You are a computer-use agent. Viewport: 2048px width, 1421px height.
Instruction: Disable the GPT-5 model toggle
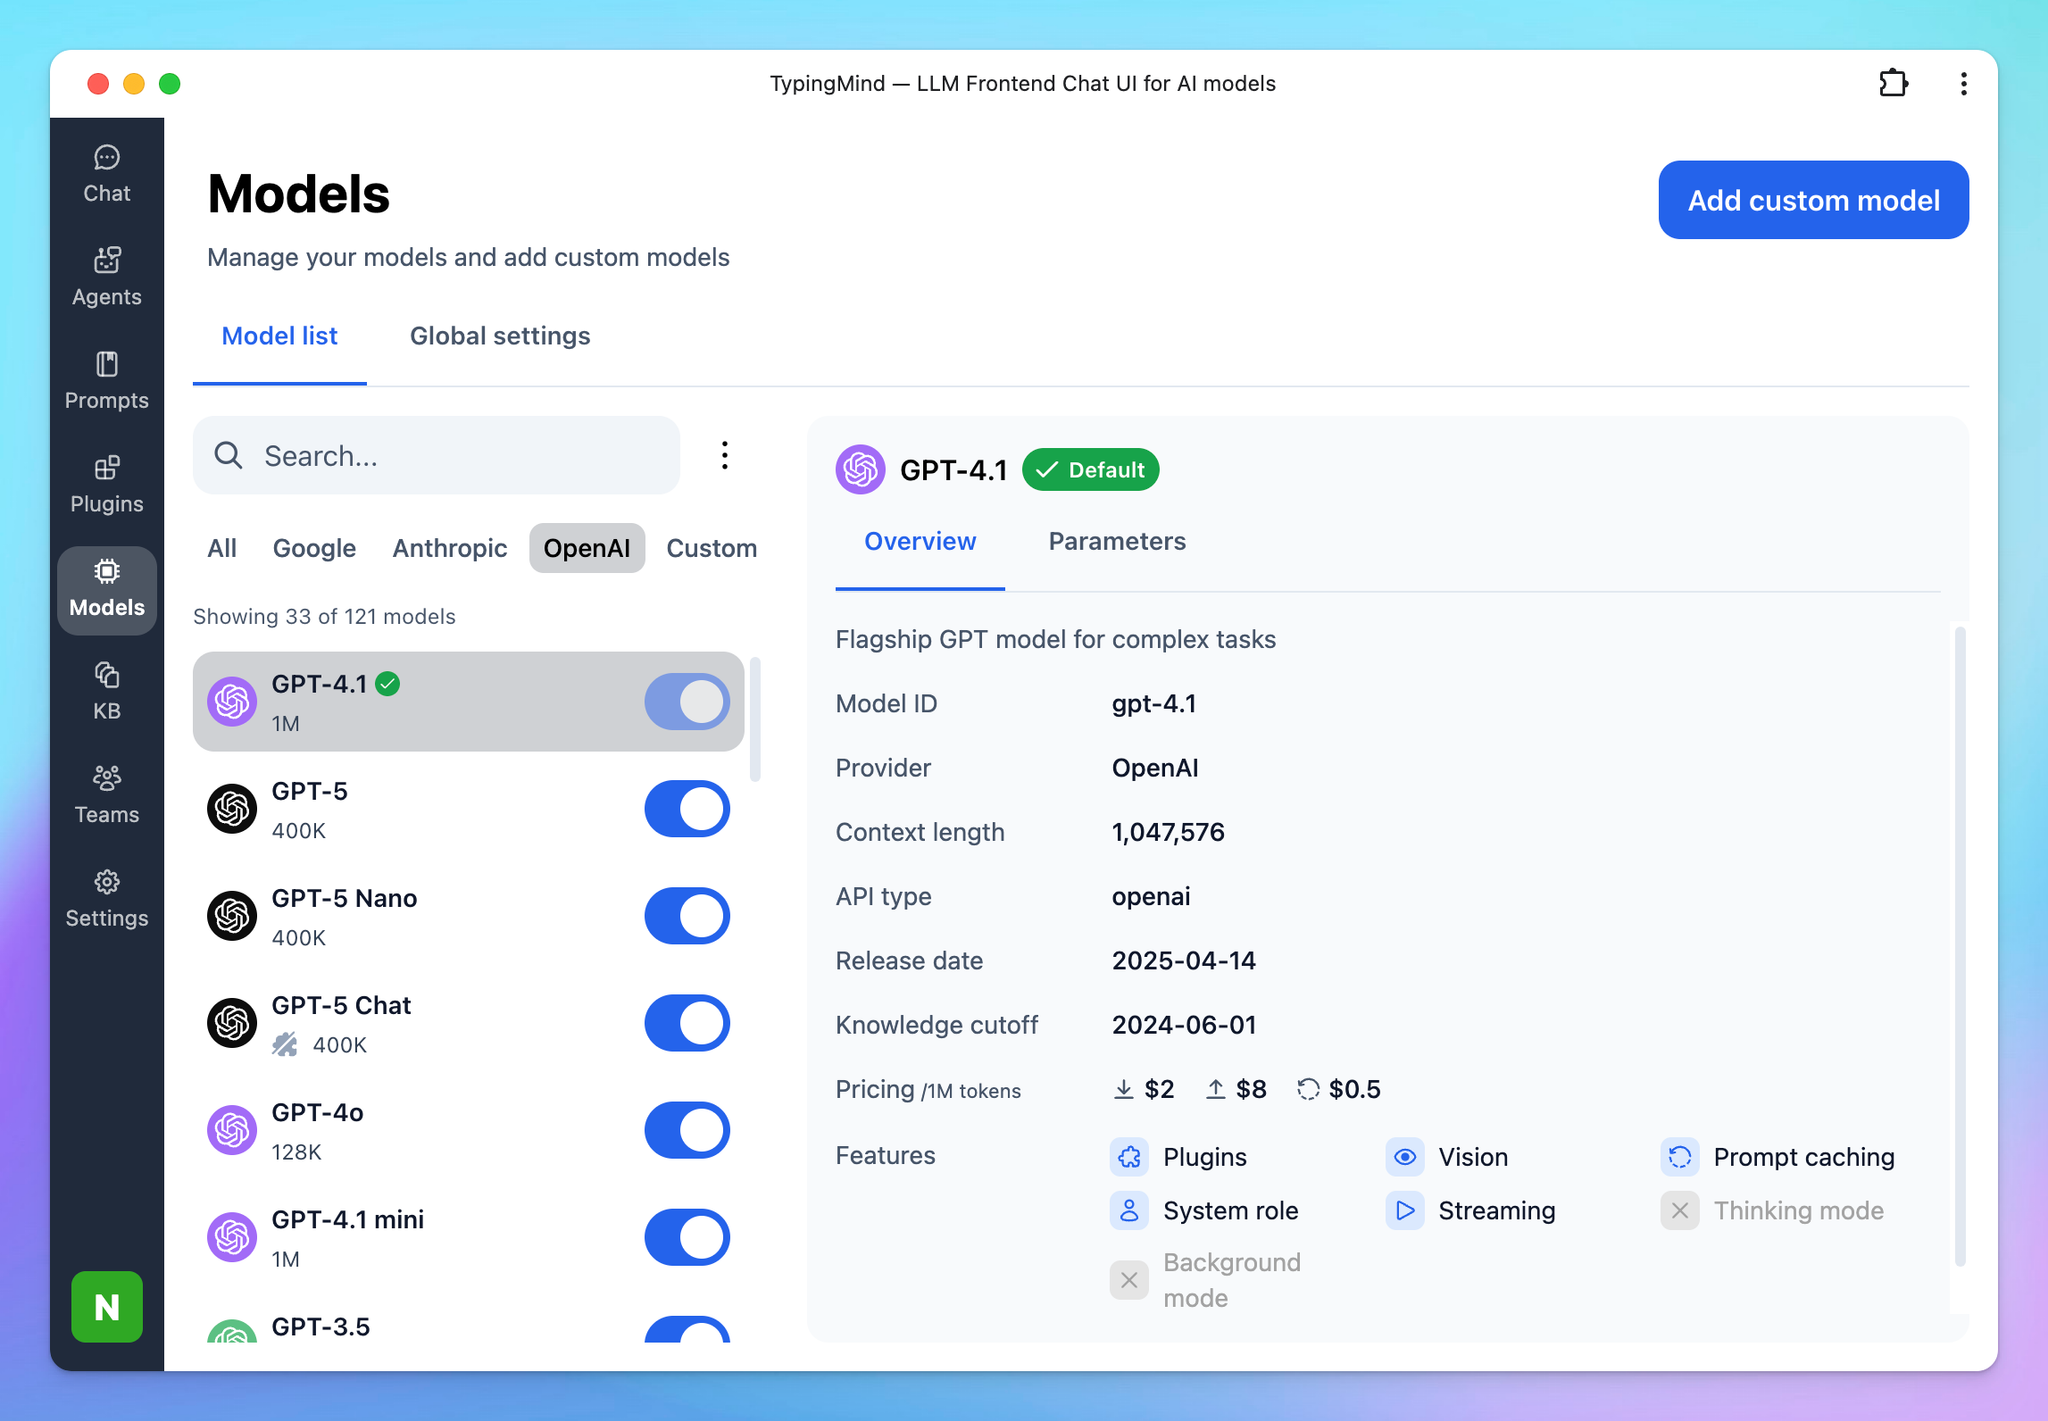(x=687, y=809)
